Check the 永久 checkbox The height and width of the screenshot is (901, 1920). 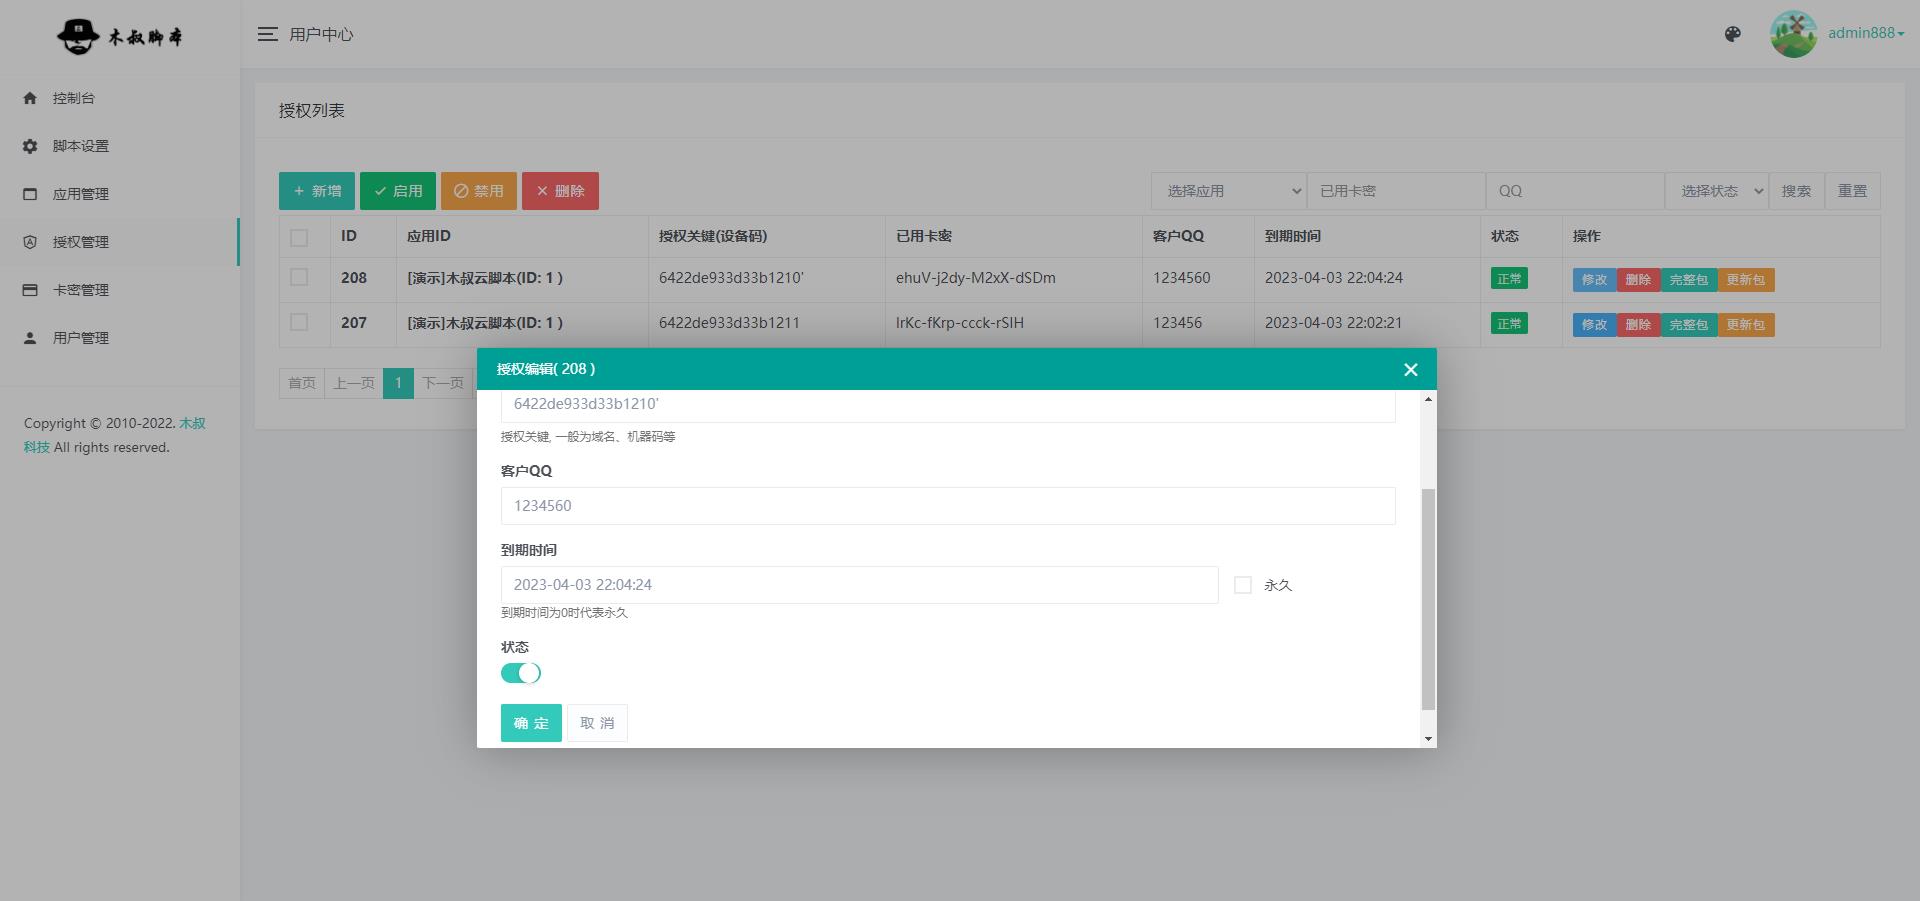(1243, 585)
